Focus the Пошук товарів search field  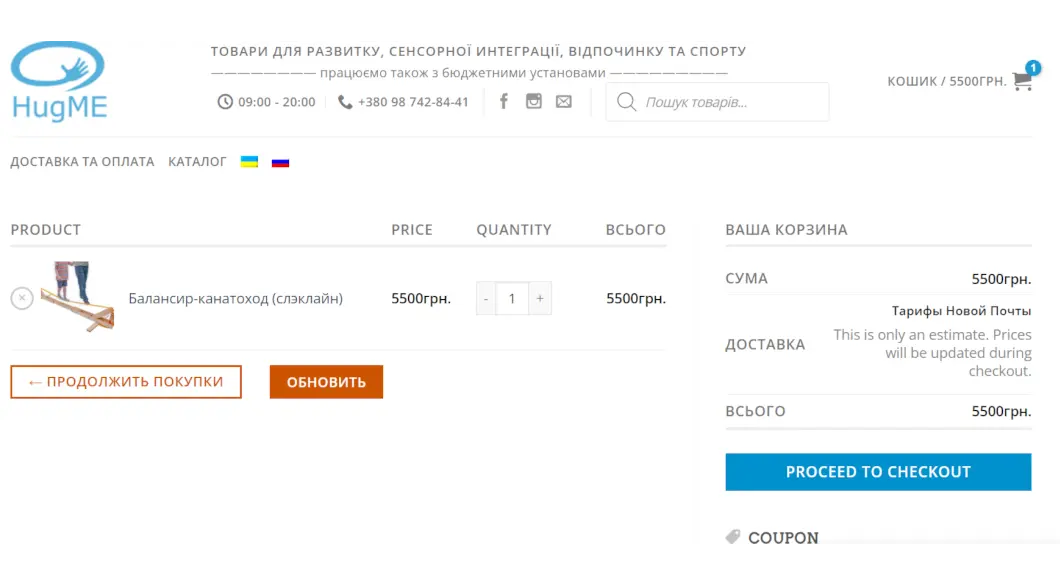pyautogui.click(x=730, y=102)
